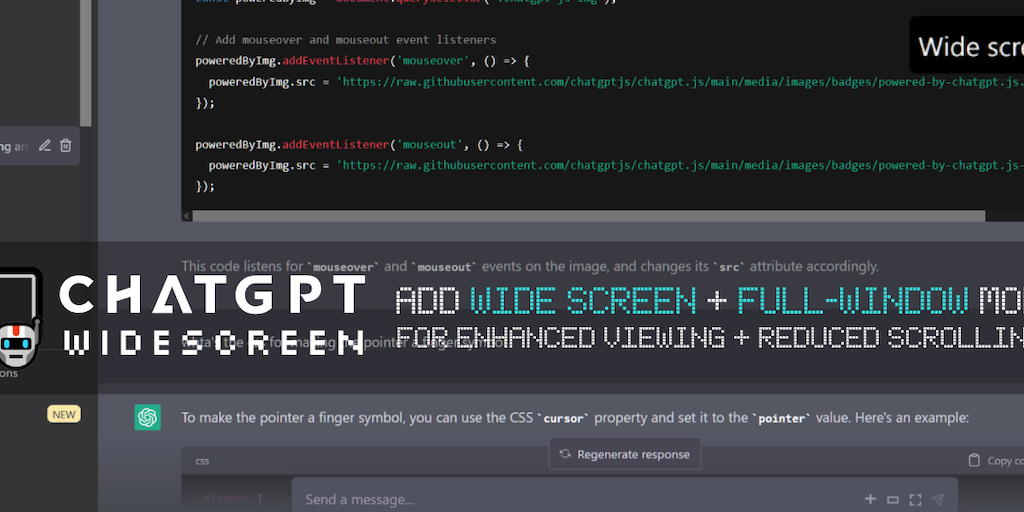This screenshot has width=1024, height=512.
Task: Click the 'pointer' inline code word
Action: click(x=781, y=419)
